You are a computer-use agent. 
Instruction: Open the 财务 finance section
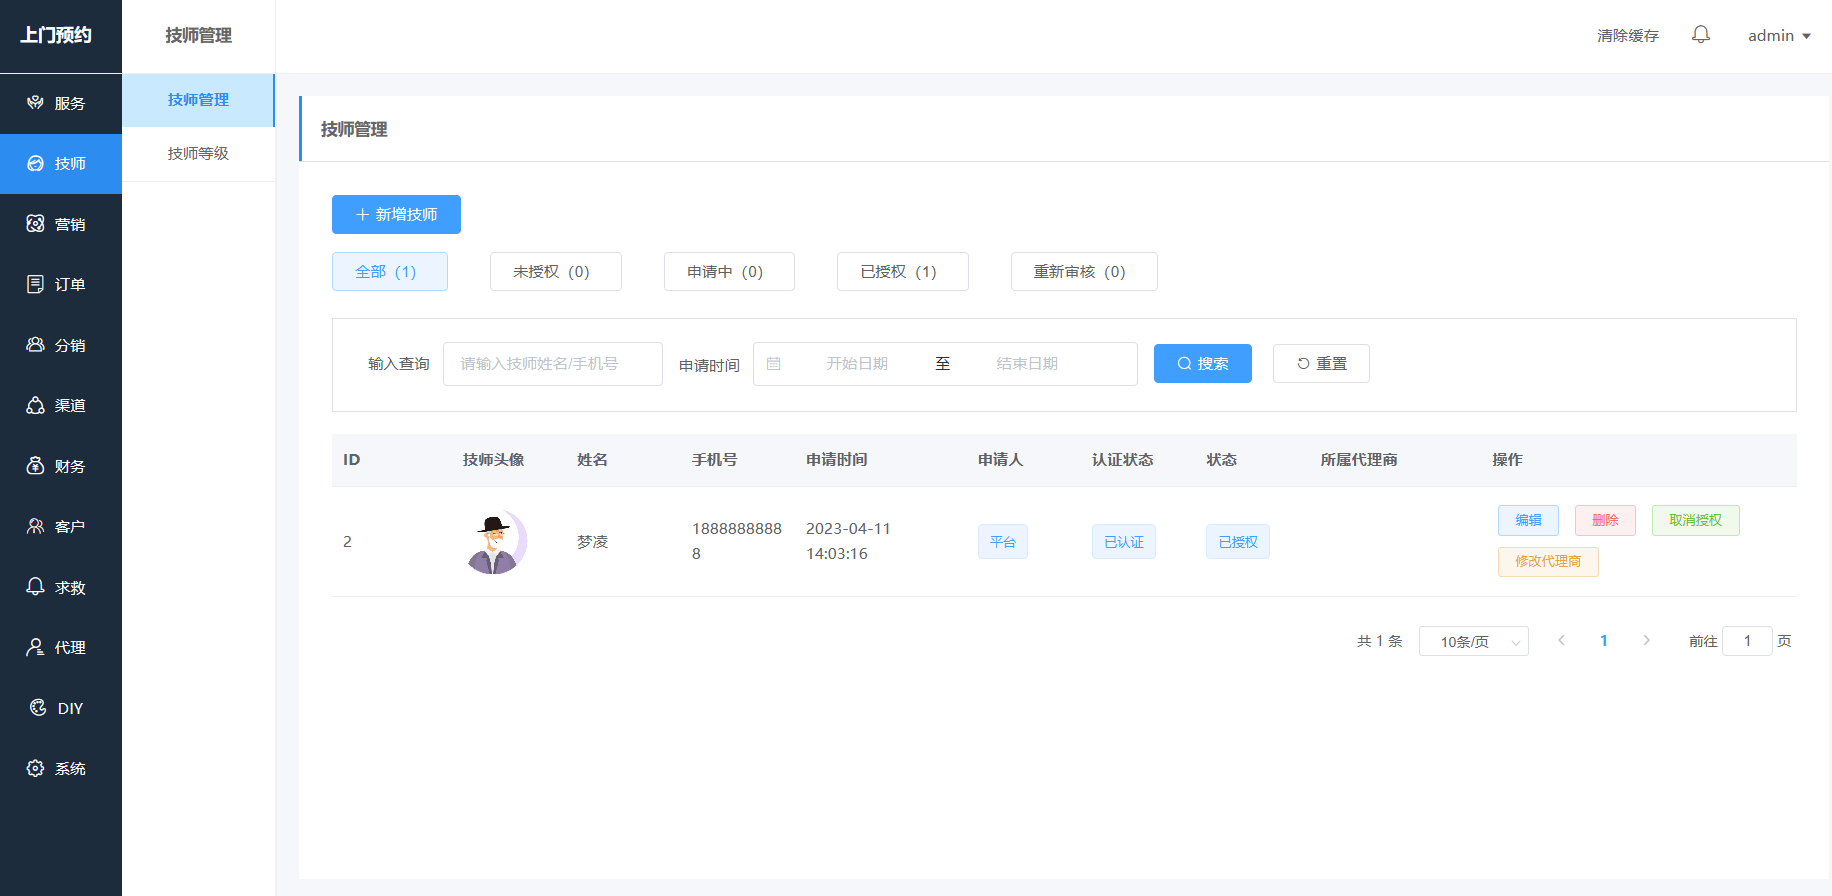coord(60,466)
